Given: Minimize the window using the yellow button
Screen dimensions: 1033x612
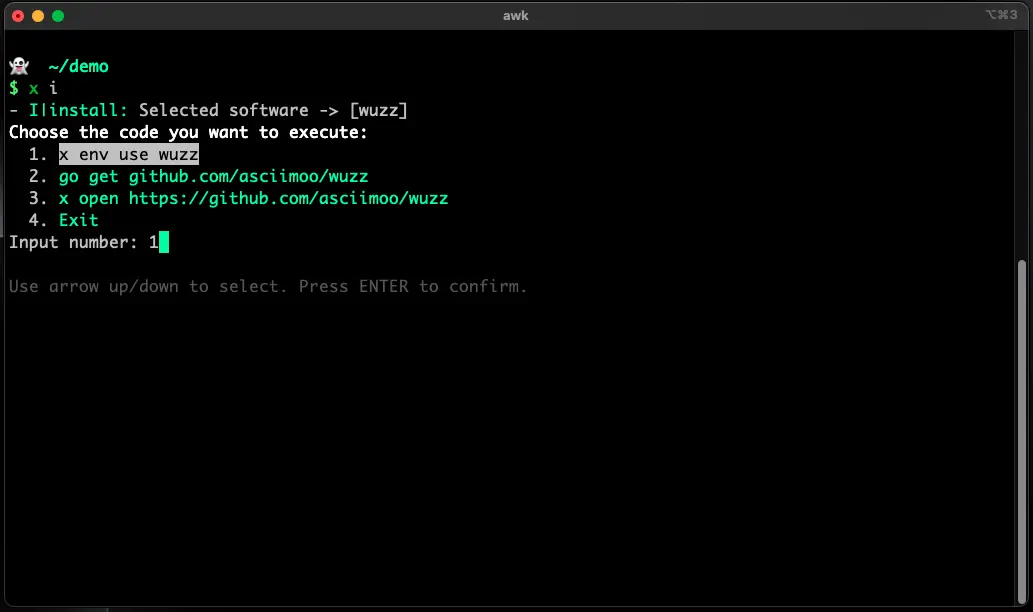Looking at the screenshot, I should (x=38, y=16).
